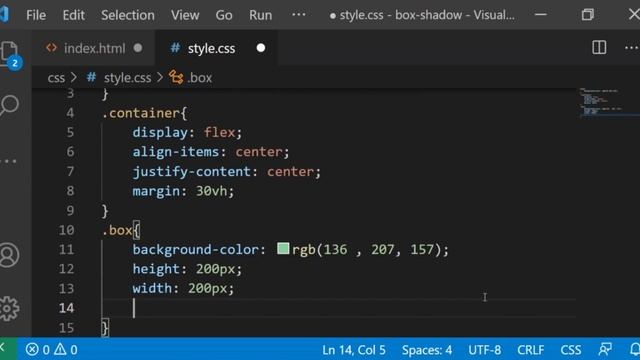
Task: Change indentation via Spaces: 4
Action: coord(427,350)
